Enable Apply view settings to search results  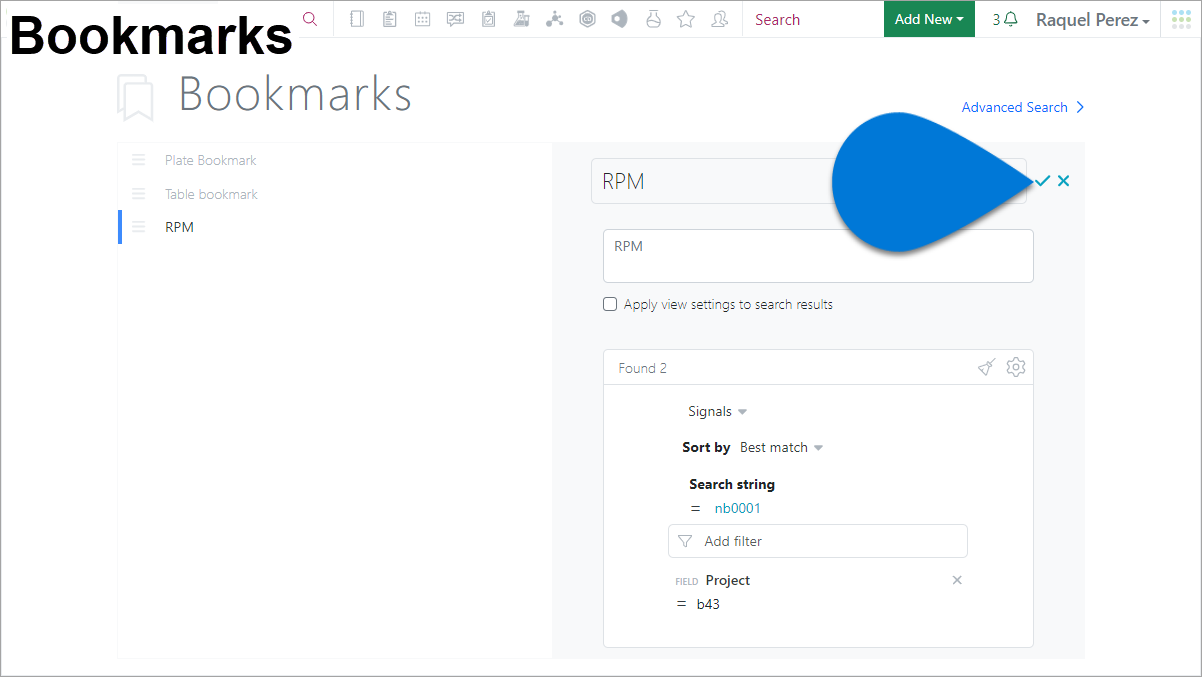coord(610,304)
